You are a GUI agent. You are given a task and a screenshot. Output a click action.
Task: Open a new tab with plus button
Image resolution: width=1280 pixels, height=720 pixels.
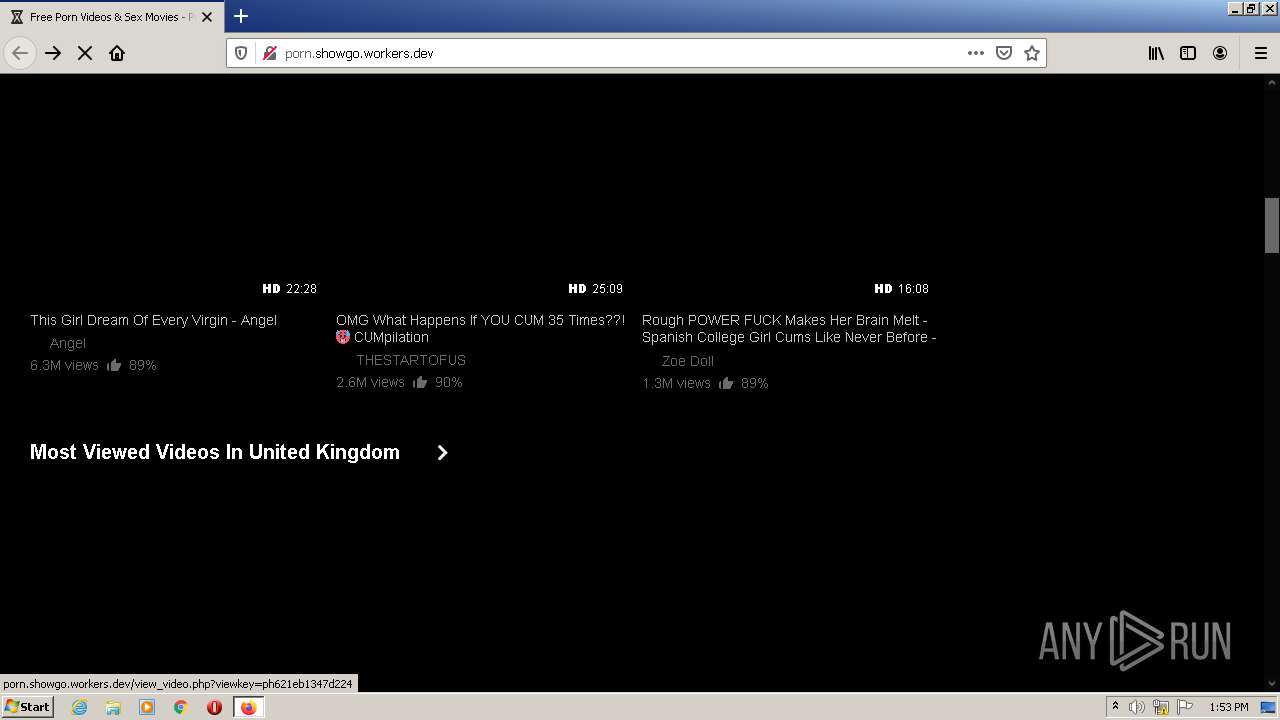[x=241, y=16]
